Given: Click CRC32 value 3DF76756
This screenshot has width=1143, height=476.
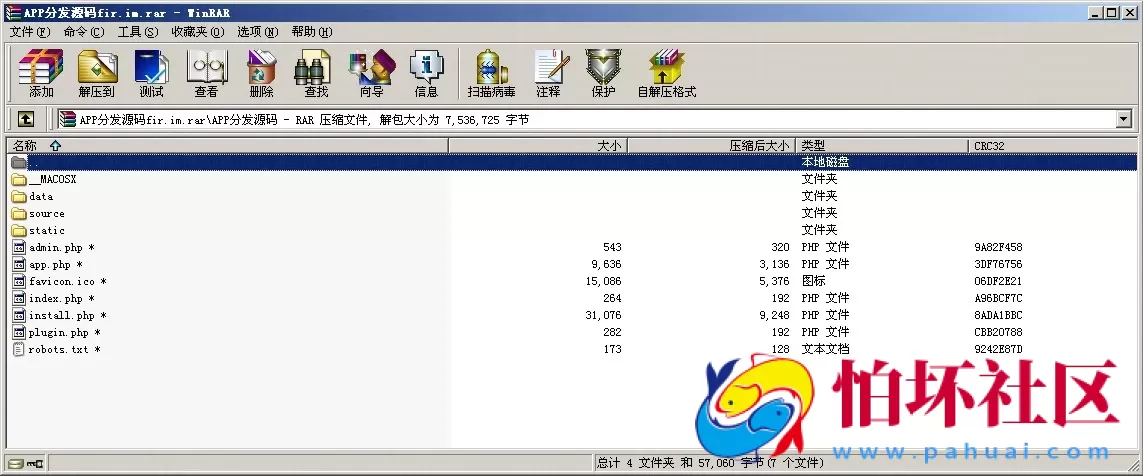Looking at the screenshot, I should point(998,265).
